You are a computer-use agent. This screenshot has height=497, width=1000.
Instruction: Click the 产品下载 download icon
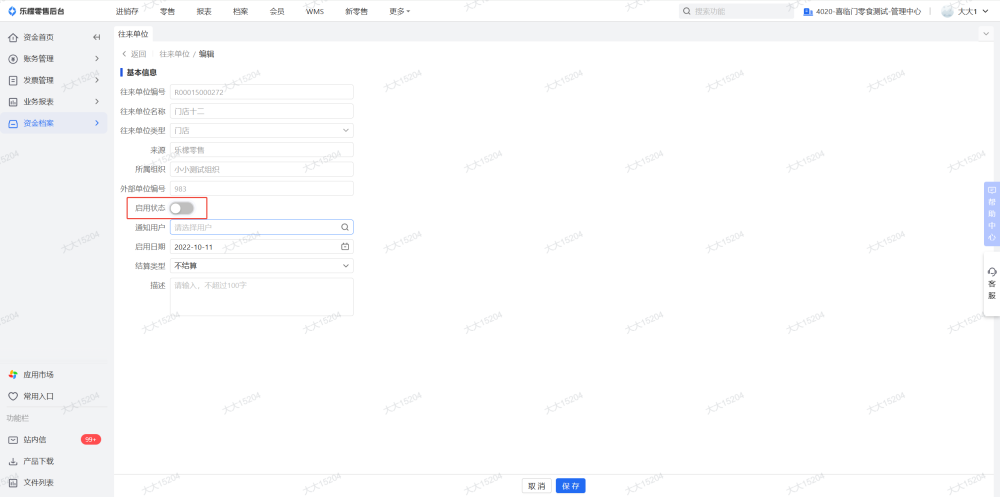click(x=12, y=461)
